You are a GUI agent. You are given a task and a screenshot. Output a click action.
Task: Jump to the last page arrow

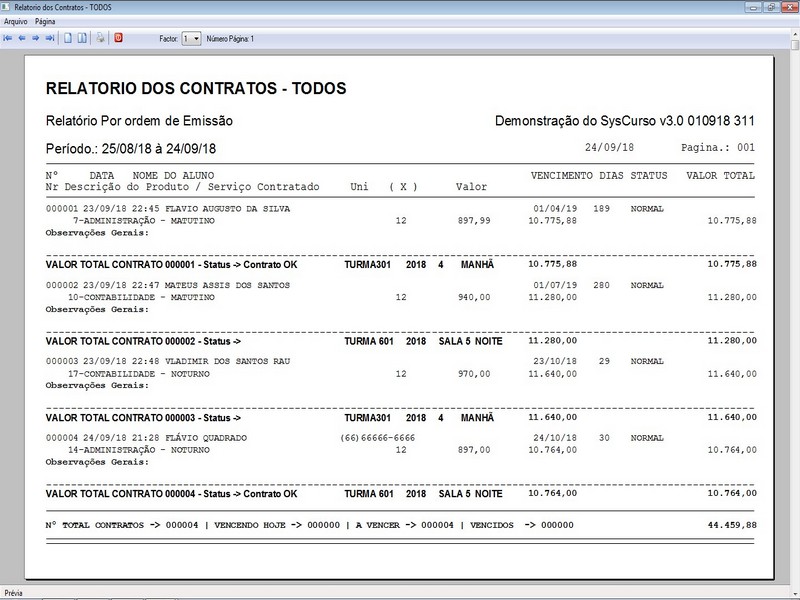(x=49, y=38)
